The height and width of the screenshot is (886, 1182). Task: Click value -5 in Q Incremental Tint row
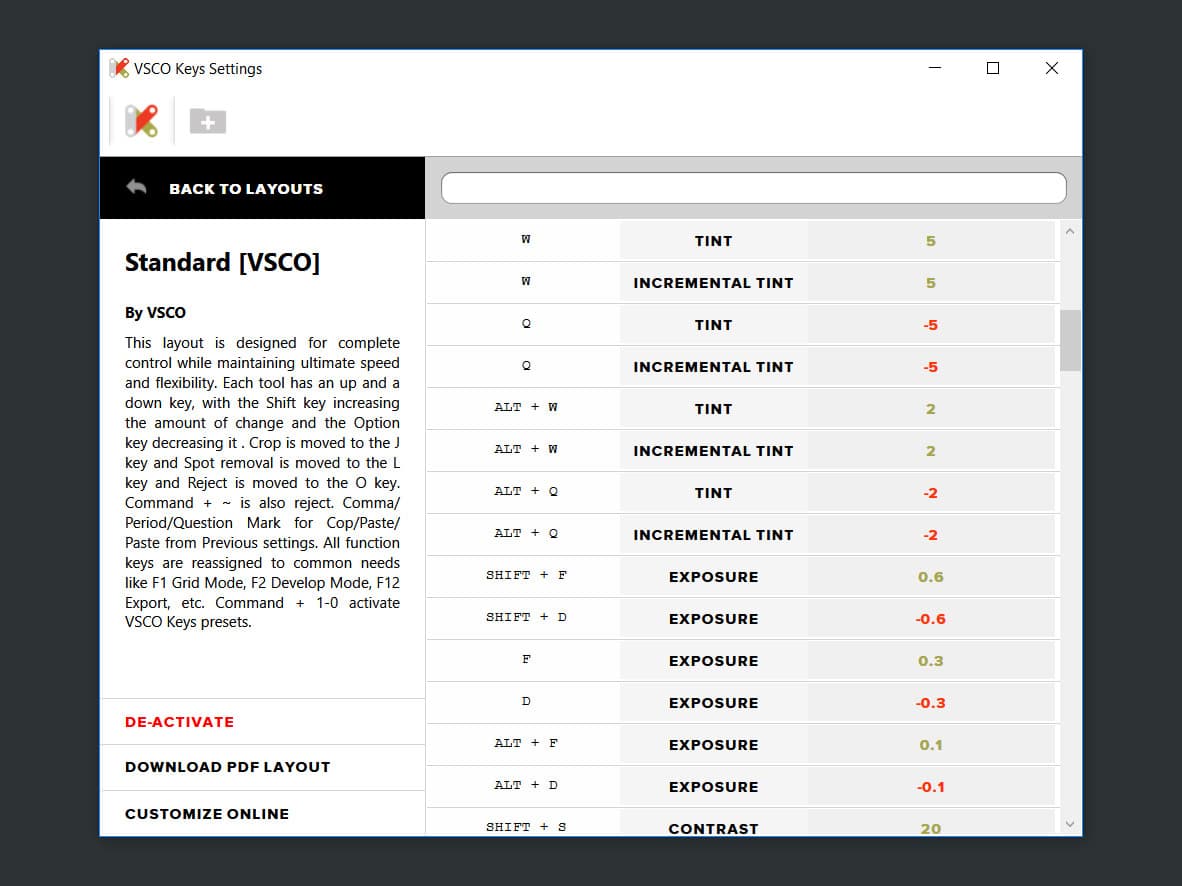930,367
